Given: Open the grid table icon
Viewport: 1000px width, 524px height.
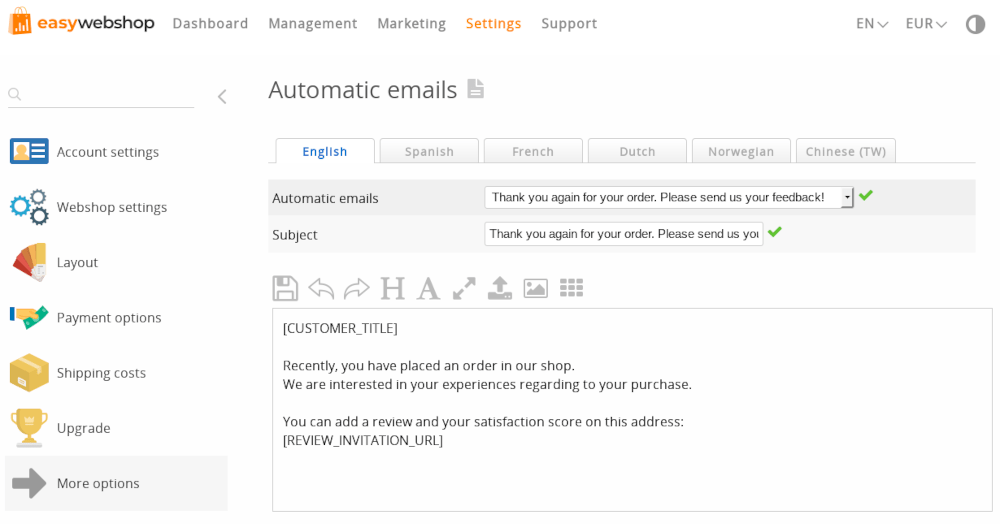Looking at the screenshot, I should tap(571, 288).
